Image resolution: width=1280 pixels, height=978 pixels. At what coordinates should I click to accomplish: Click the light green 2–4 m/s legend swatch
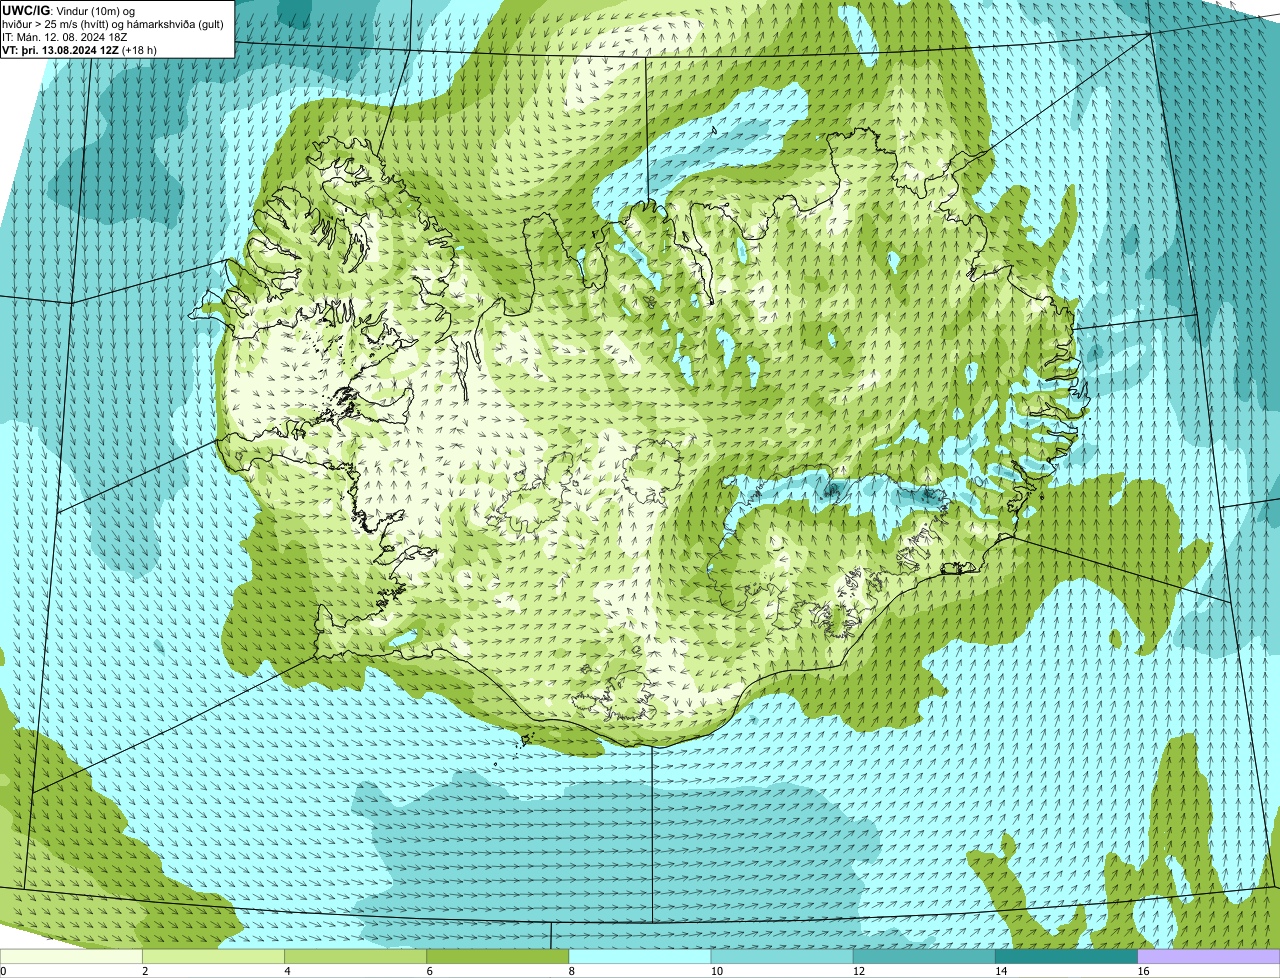coord(213,956)
